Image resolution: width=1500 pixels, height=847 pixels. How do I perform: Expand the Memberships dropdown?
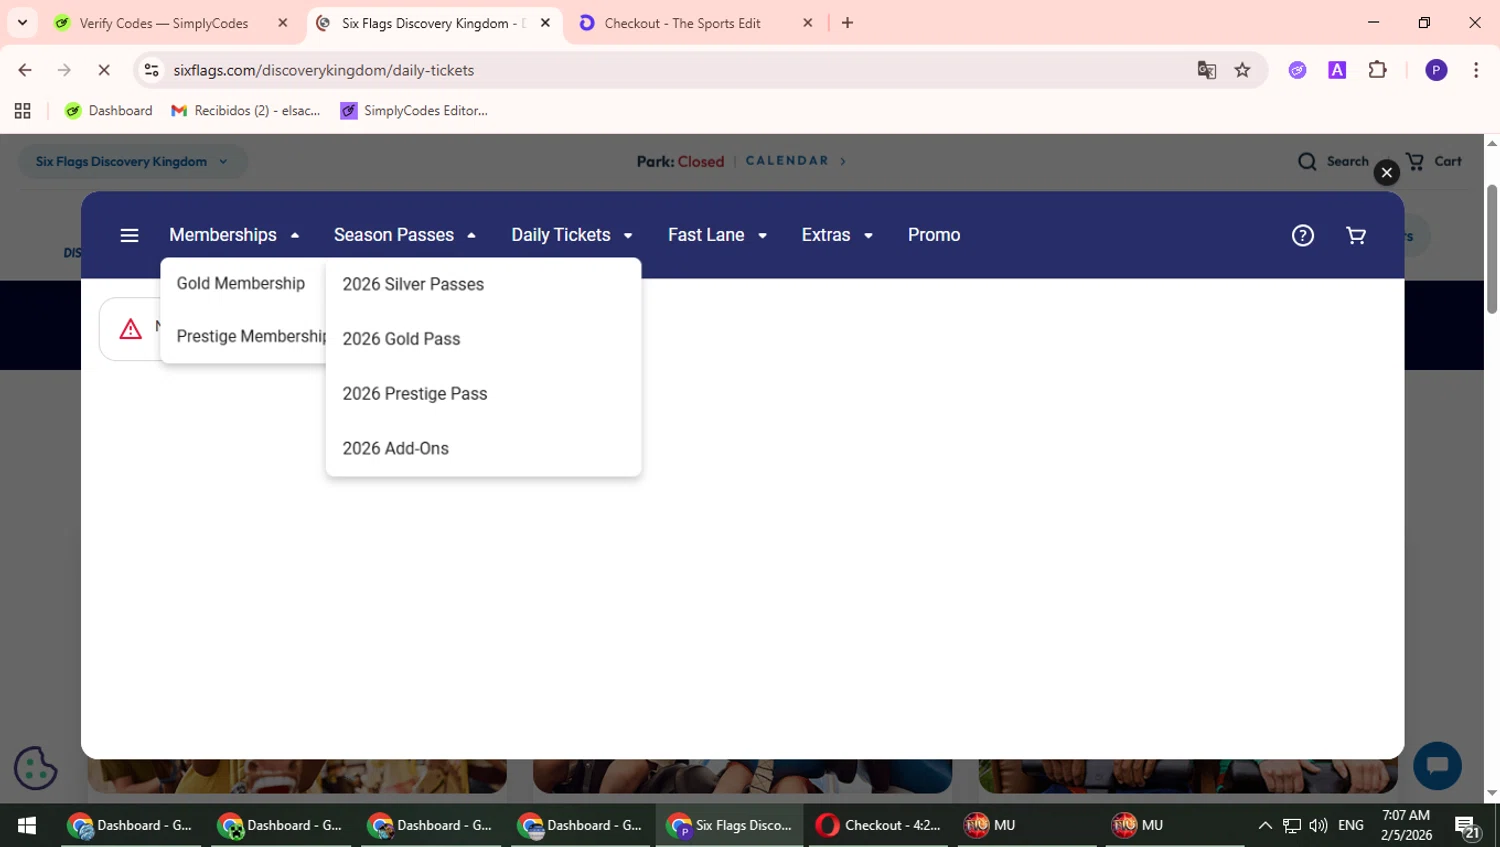tap(234, 235)
